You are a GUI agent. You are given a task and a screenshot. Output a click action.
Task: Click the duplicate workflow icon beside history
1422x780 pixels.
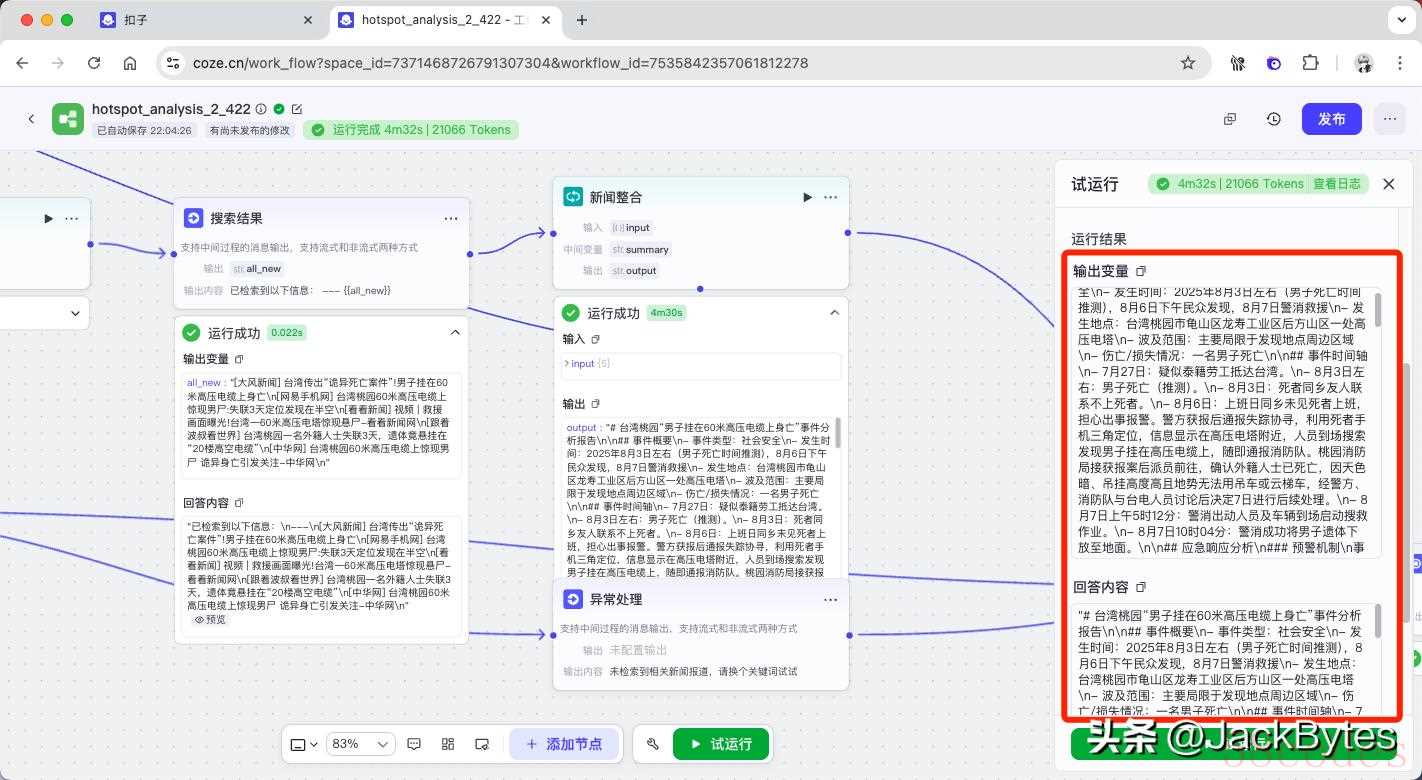click(x=1230, y=119)
